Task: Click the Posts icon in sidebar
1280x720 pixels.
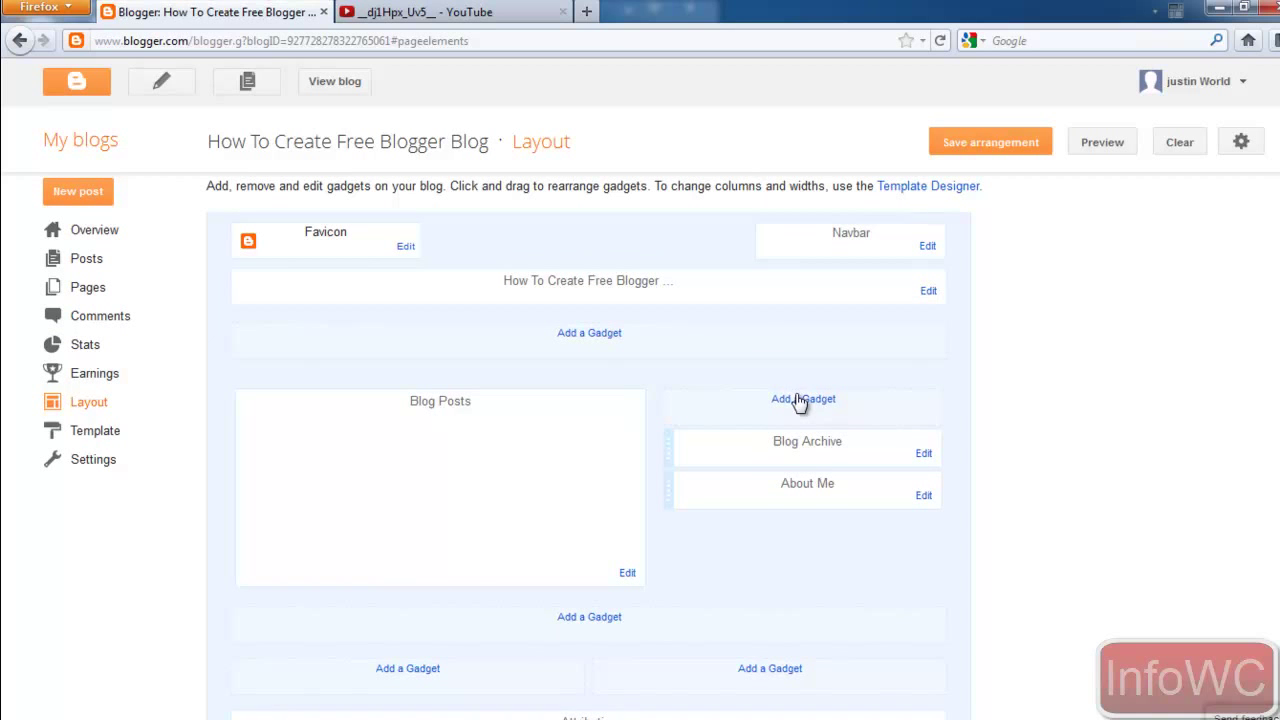Action: [x=53, y=258]
